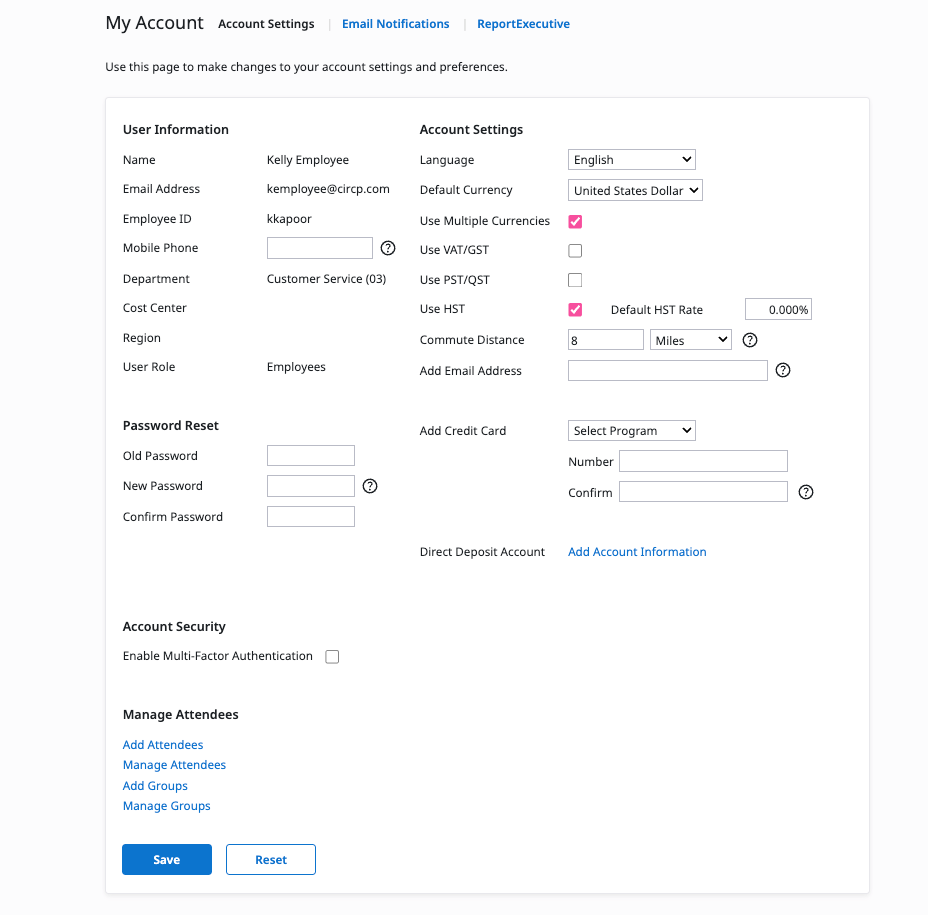Open the Miles unit dropdown
Image resolution: width=928 pixels, height=915 pixels.
point(690,340)
